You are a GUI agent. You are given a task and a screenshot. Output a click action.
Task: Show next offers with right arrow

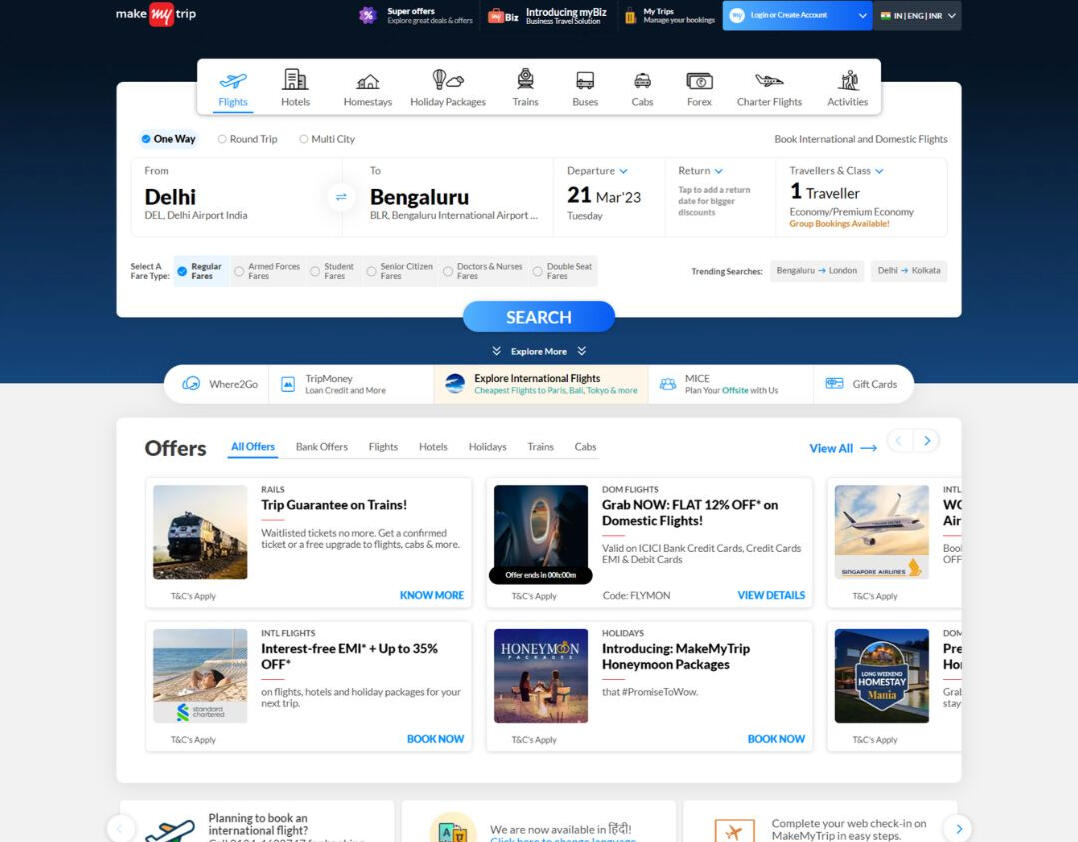(927, 441)
